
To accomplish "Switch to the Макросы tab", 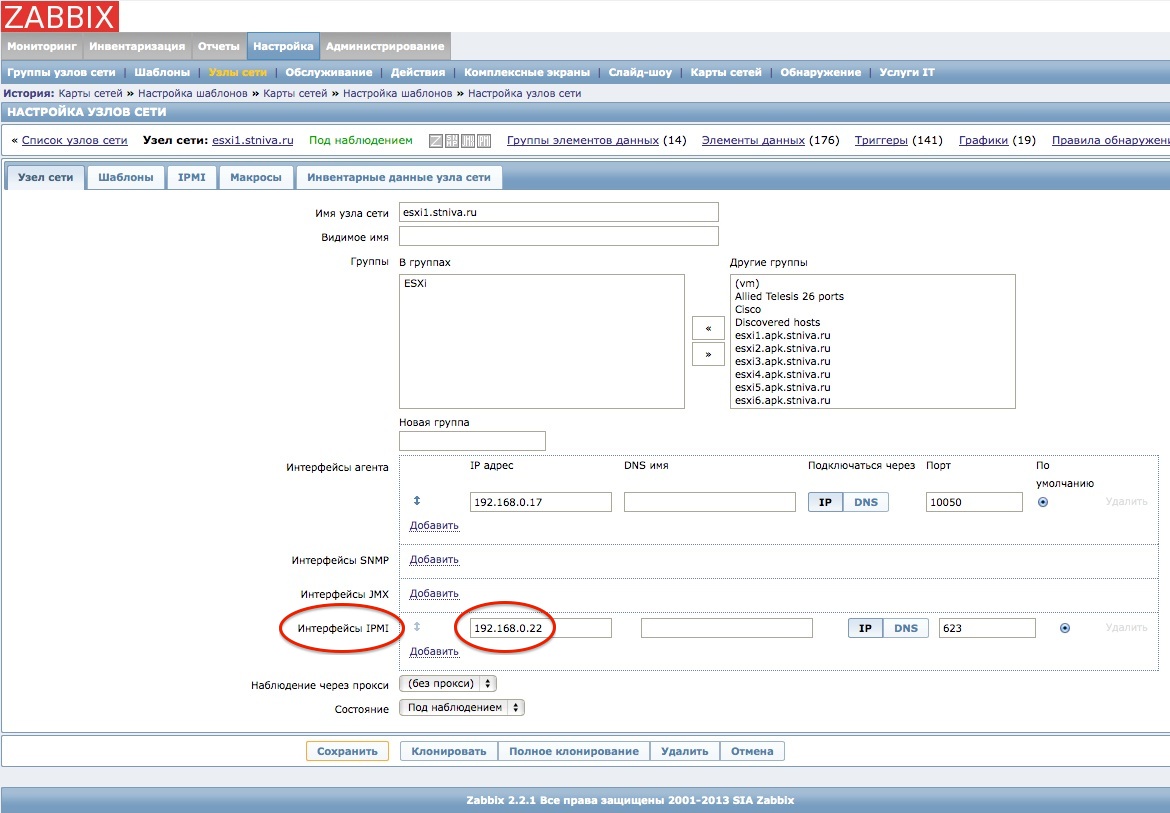I will [x=256, y=177].
